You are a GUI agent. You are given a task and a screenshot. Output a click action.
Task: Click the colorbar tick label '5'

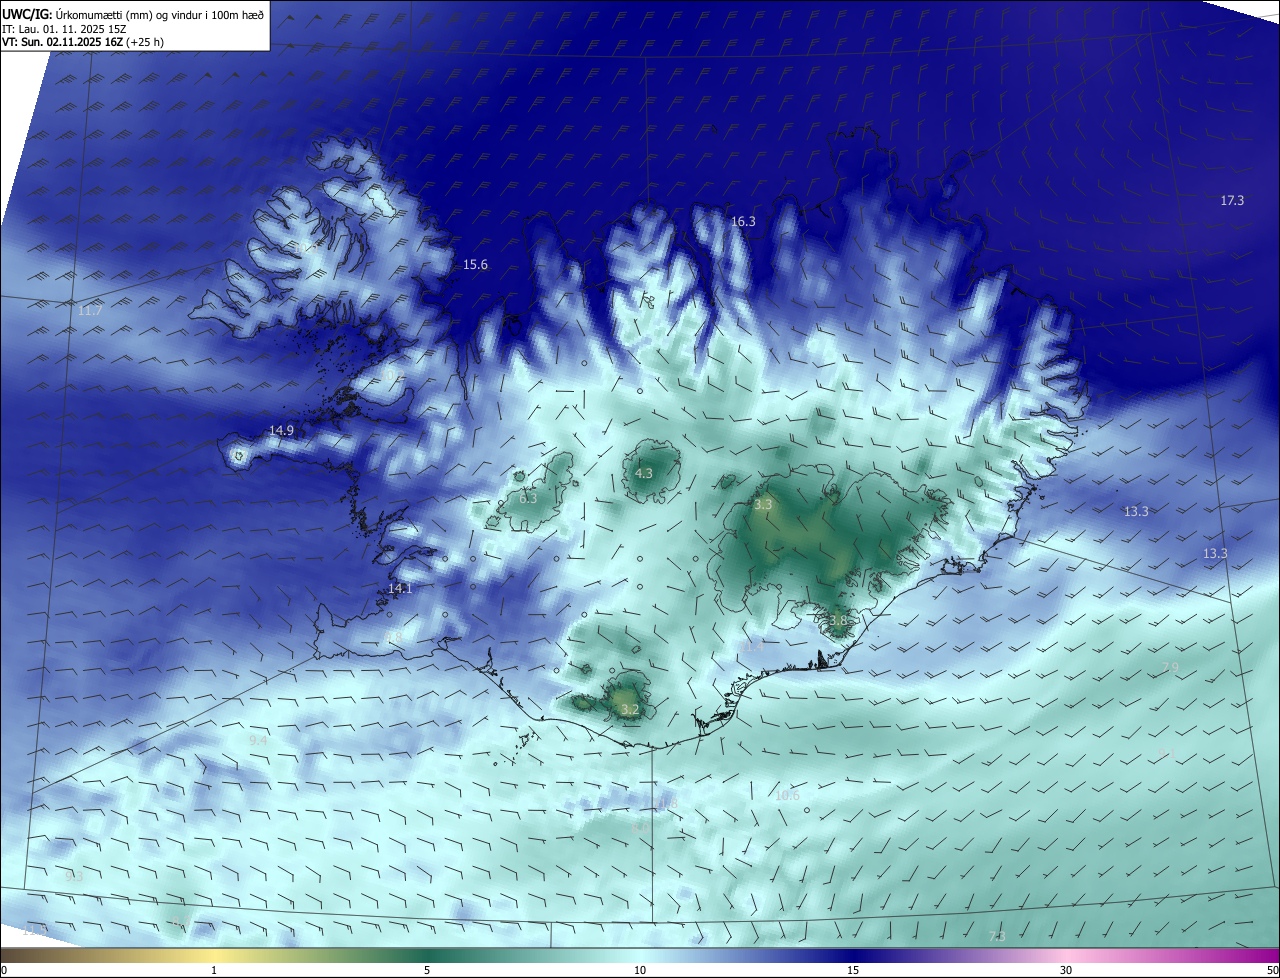click(427, 971)
